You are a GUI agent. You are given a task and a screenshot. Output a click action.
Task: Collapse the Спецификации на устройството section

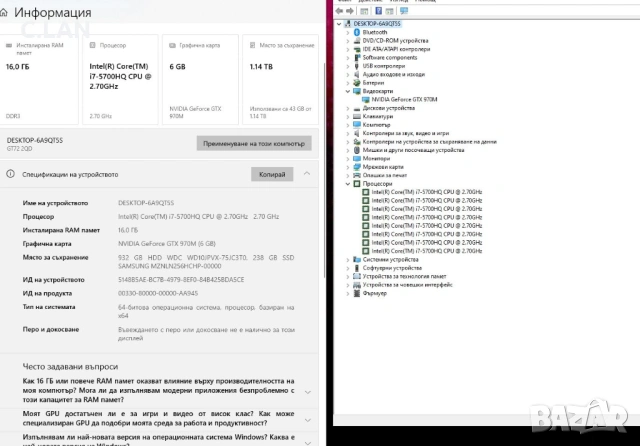(307, 174)
